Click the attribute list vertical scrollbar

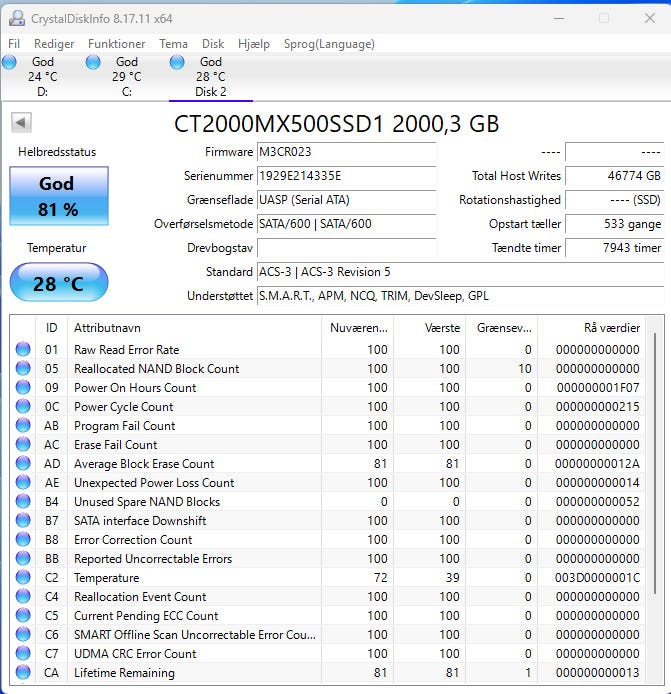[x=656, y=500]
